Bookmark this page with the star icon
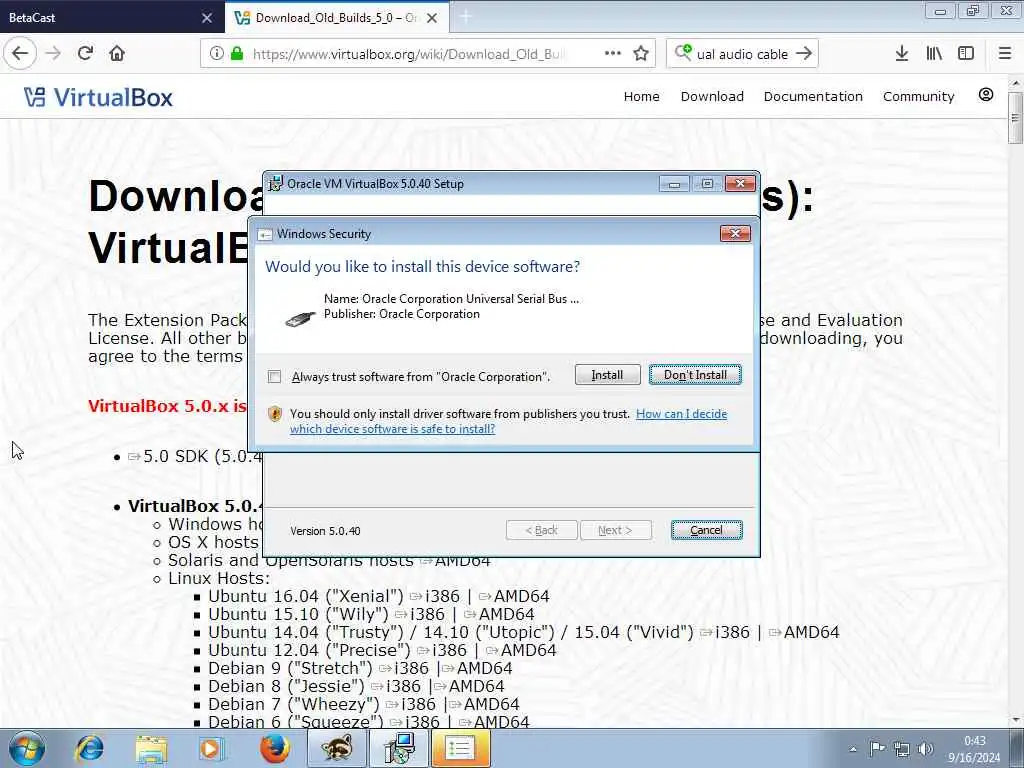 point(641,54)
